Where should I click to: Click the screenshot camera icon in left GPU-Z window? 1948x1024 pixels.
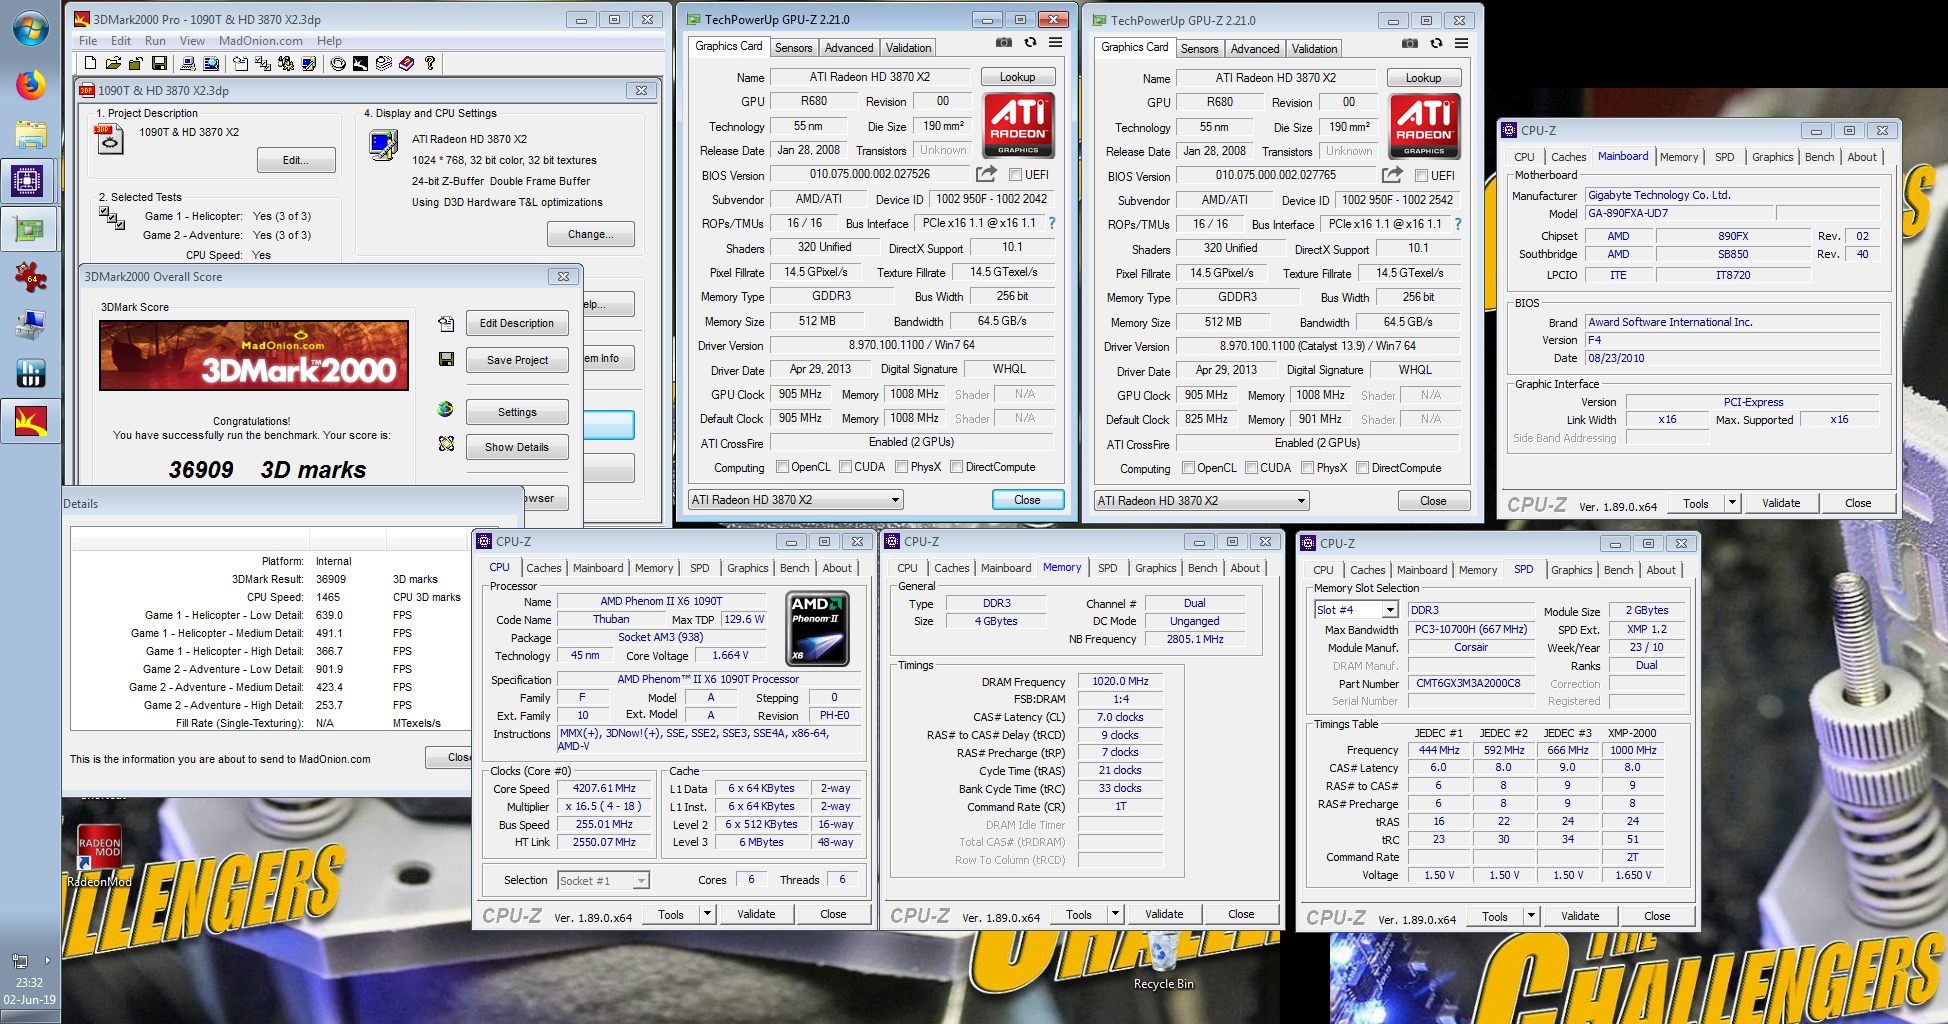tap(1003, 42)
